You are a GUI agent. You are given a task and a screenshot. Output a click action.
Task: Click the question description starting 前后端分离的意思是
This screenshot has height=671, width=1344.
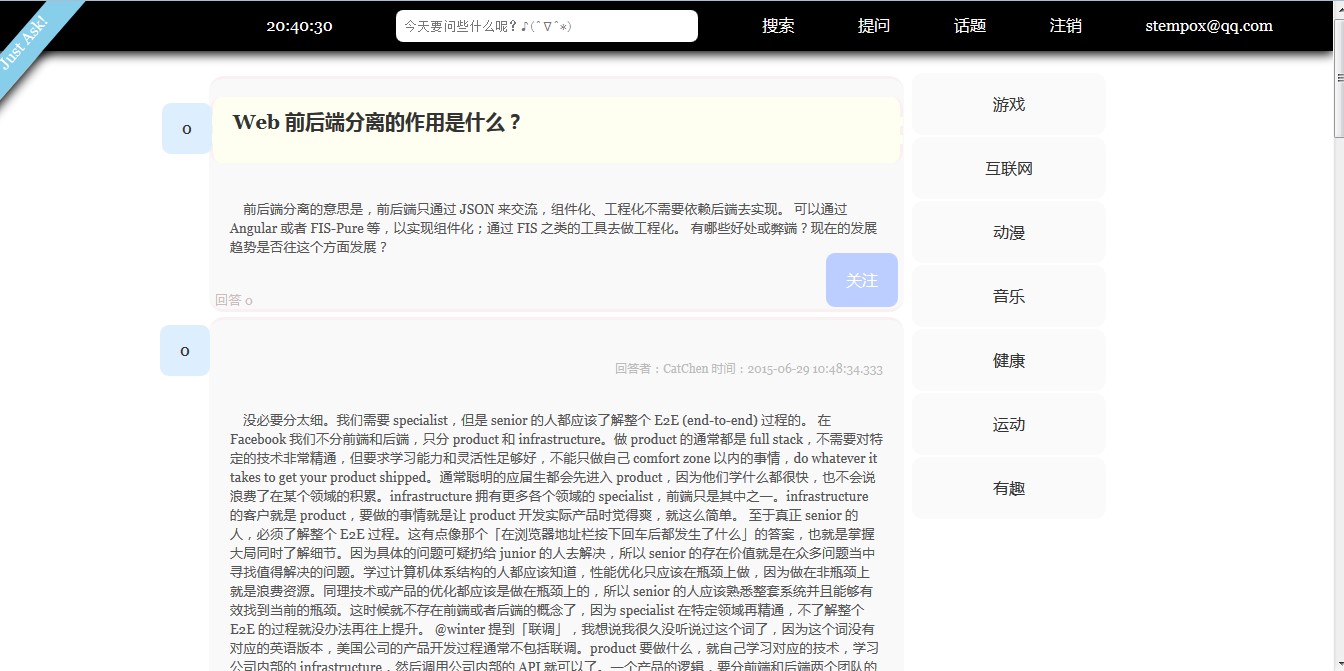click(554, 228)
